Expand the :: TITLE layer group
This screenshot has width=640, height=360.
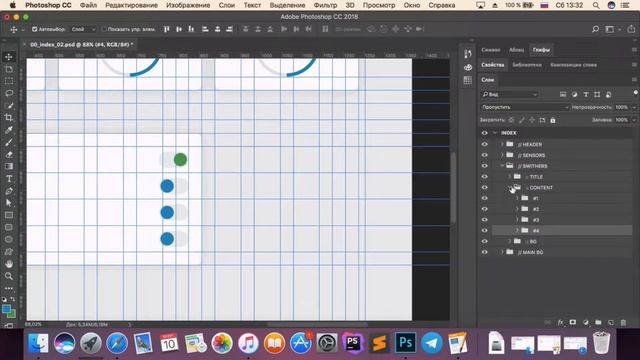pyautogui.click(x=509, y=177)
